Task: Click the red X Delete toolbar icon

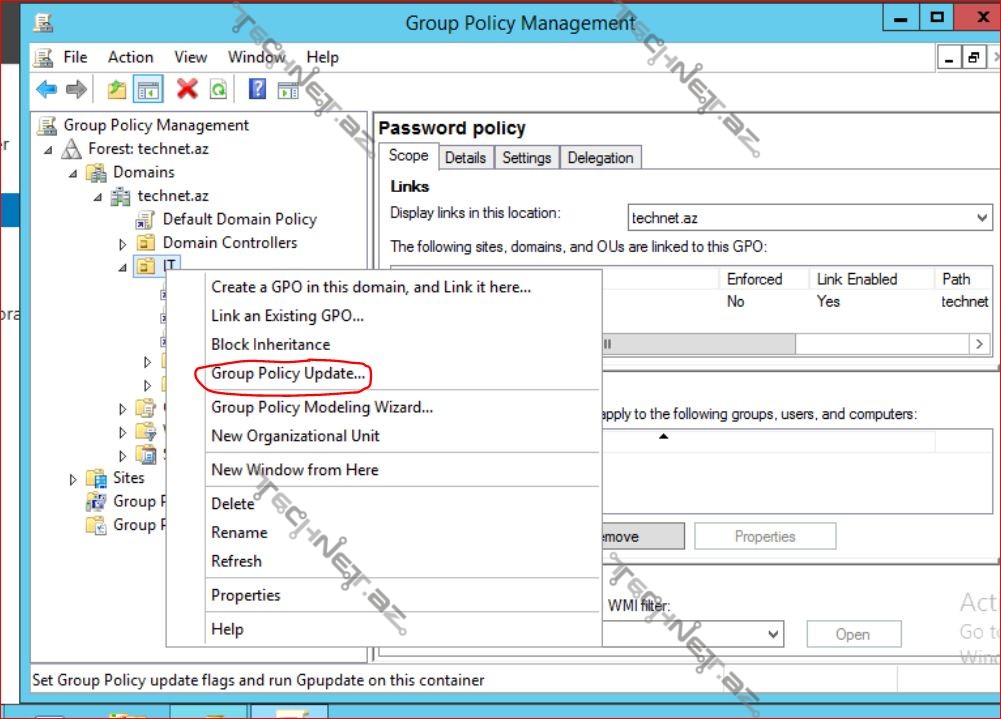Action: coord(187,90)
